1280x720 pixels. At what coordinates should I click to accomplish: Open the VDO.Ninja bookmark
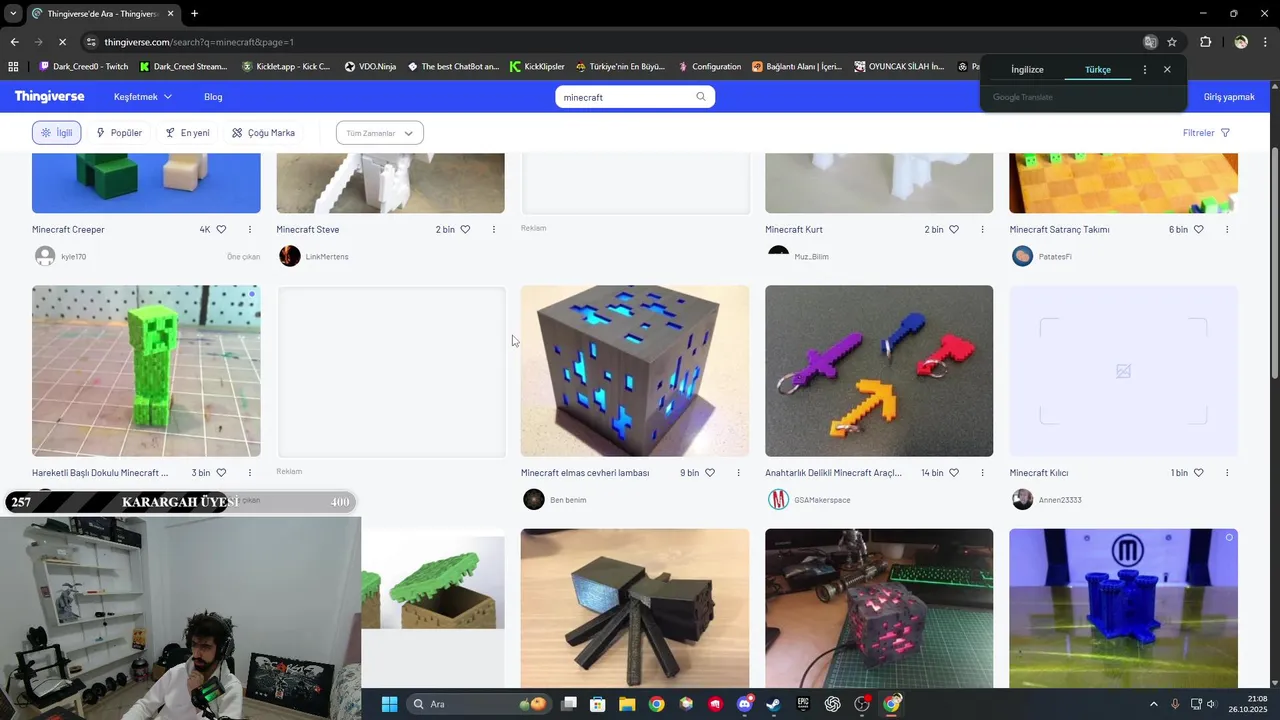(x=370, y=67)
